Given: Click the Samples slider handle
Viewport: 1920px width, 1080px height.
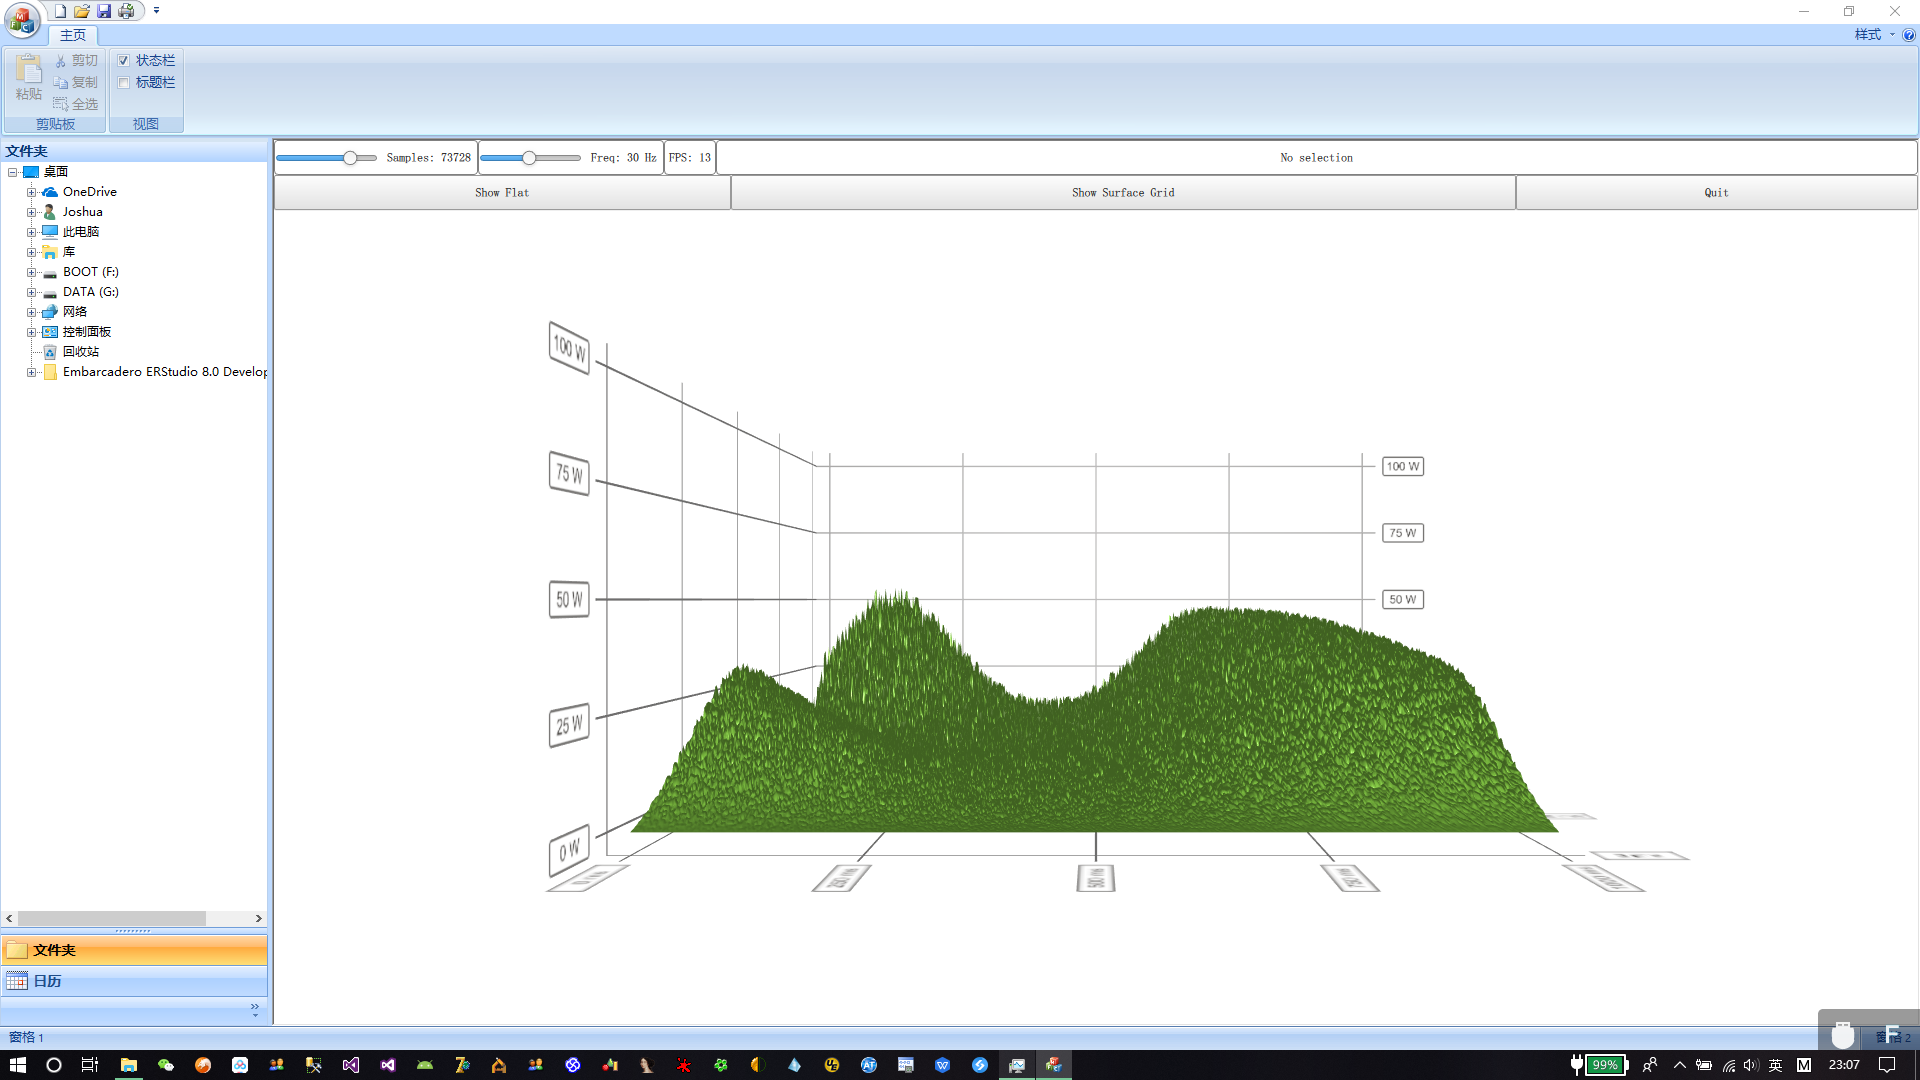Looking at the screenshot, I should coord(350,158).
